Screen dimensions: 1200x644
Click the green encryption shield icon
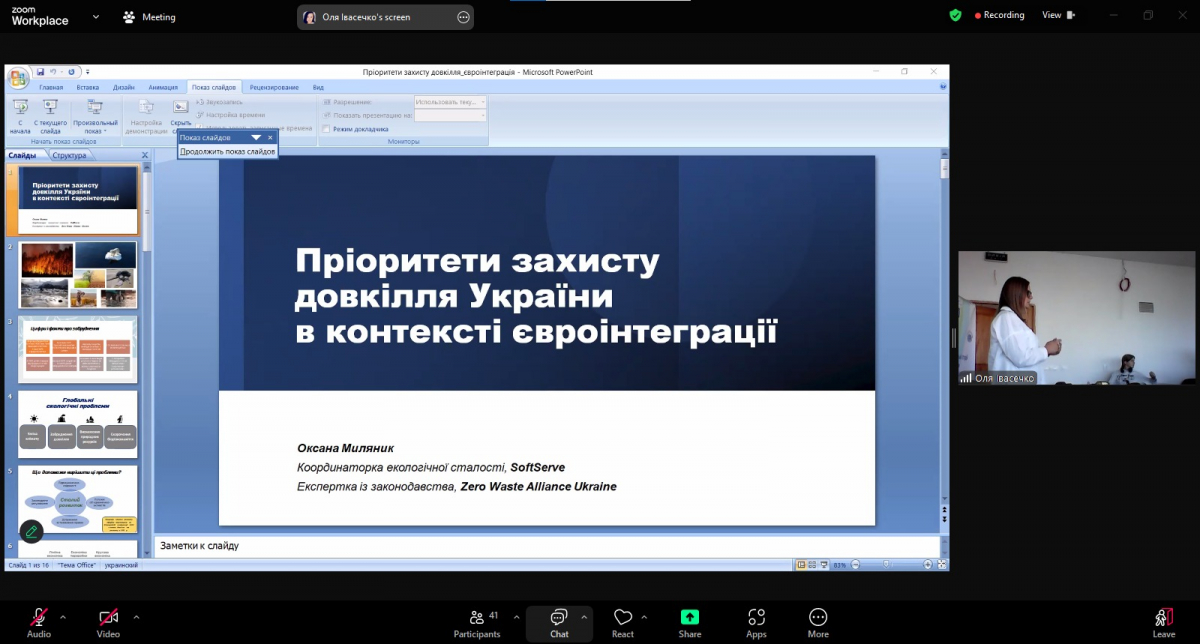click(x=955, y=15)
